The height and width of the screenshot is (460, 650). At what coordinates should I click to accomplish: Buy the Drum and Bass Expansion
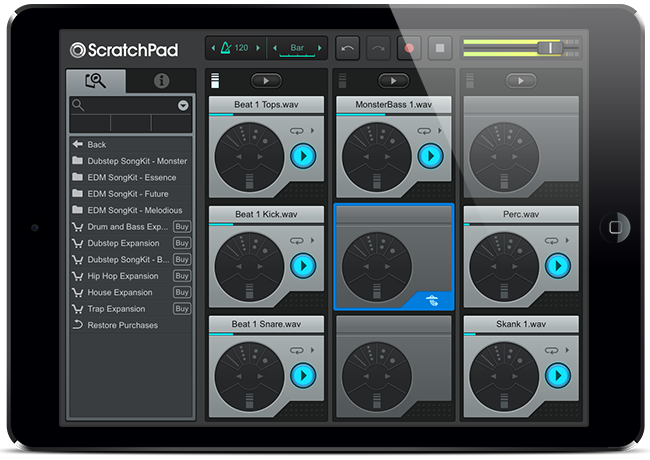pyautogui.click(x=182, y=227)
